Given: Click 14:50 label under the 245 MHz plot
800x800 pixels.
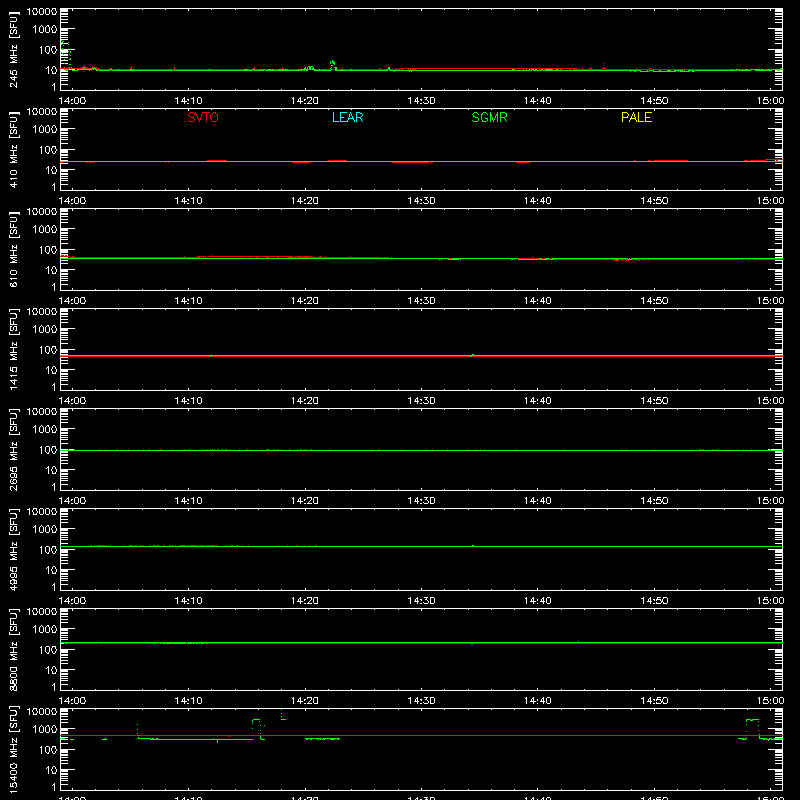Looking at the screenshot, I should click(654, 101).
